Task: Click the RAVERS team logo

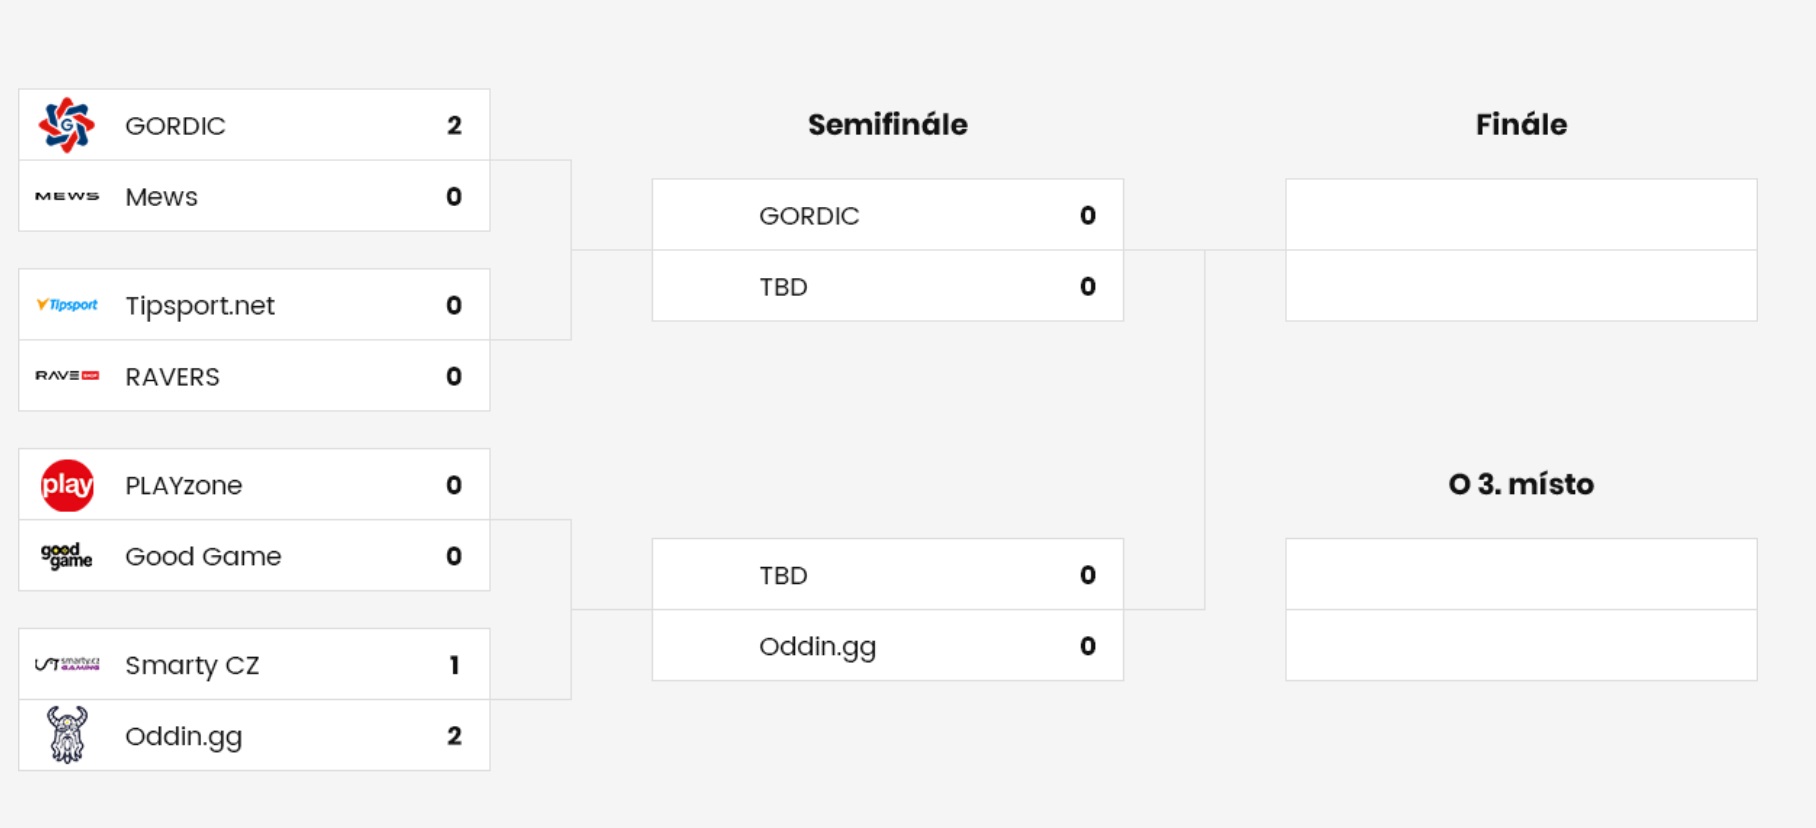Action: [x=67, y=376]
